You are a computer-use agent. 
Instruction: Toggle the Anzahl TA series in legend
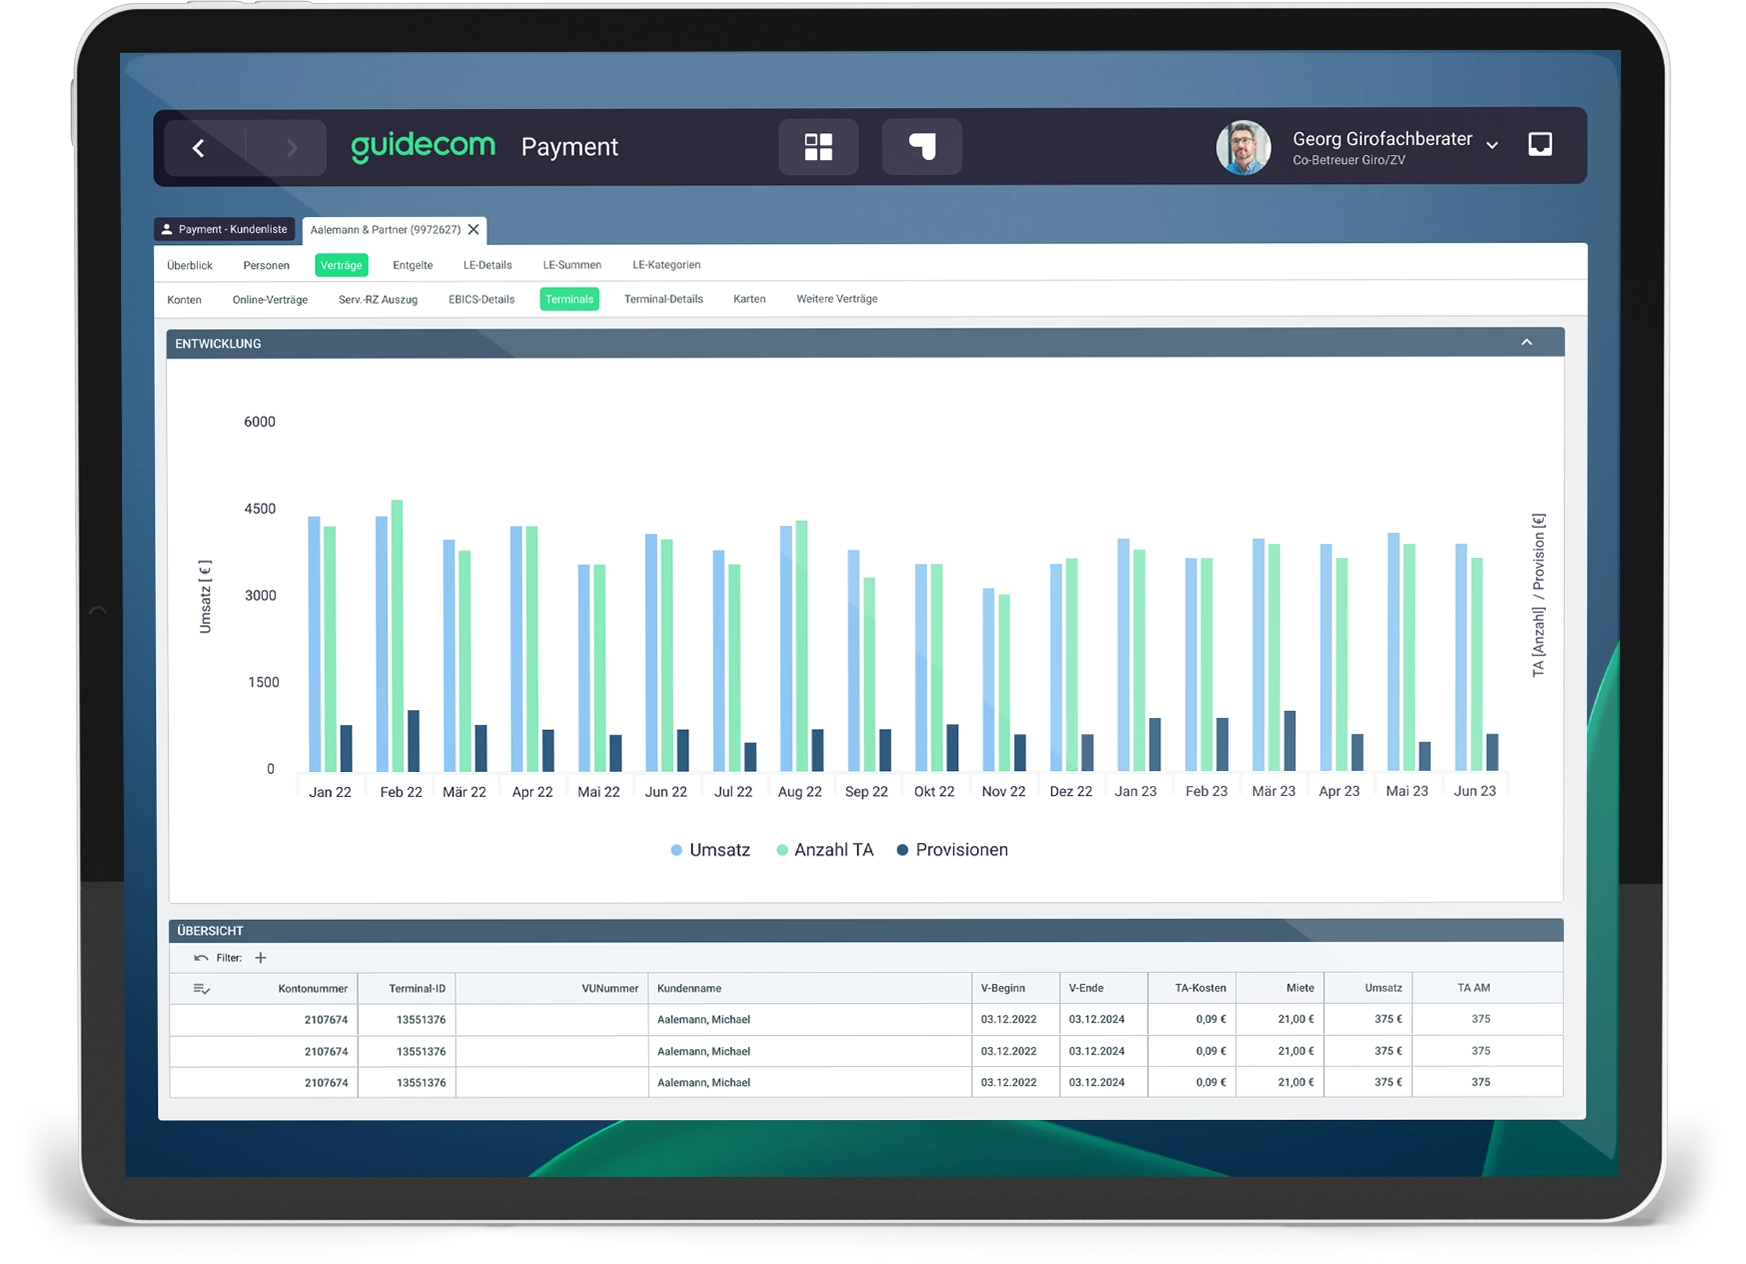click(x=825, y=851)
